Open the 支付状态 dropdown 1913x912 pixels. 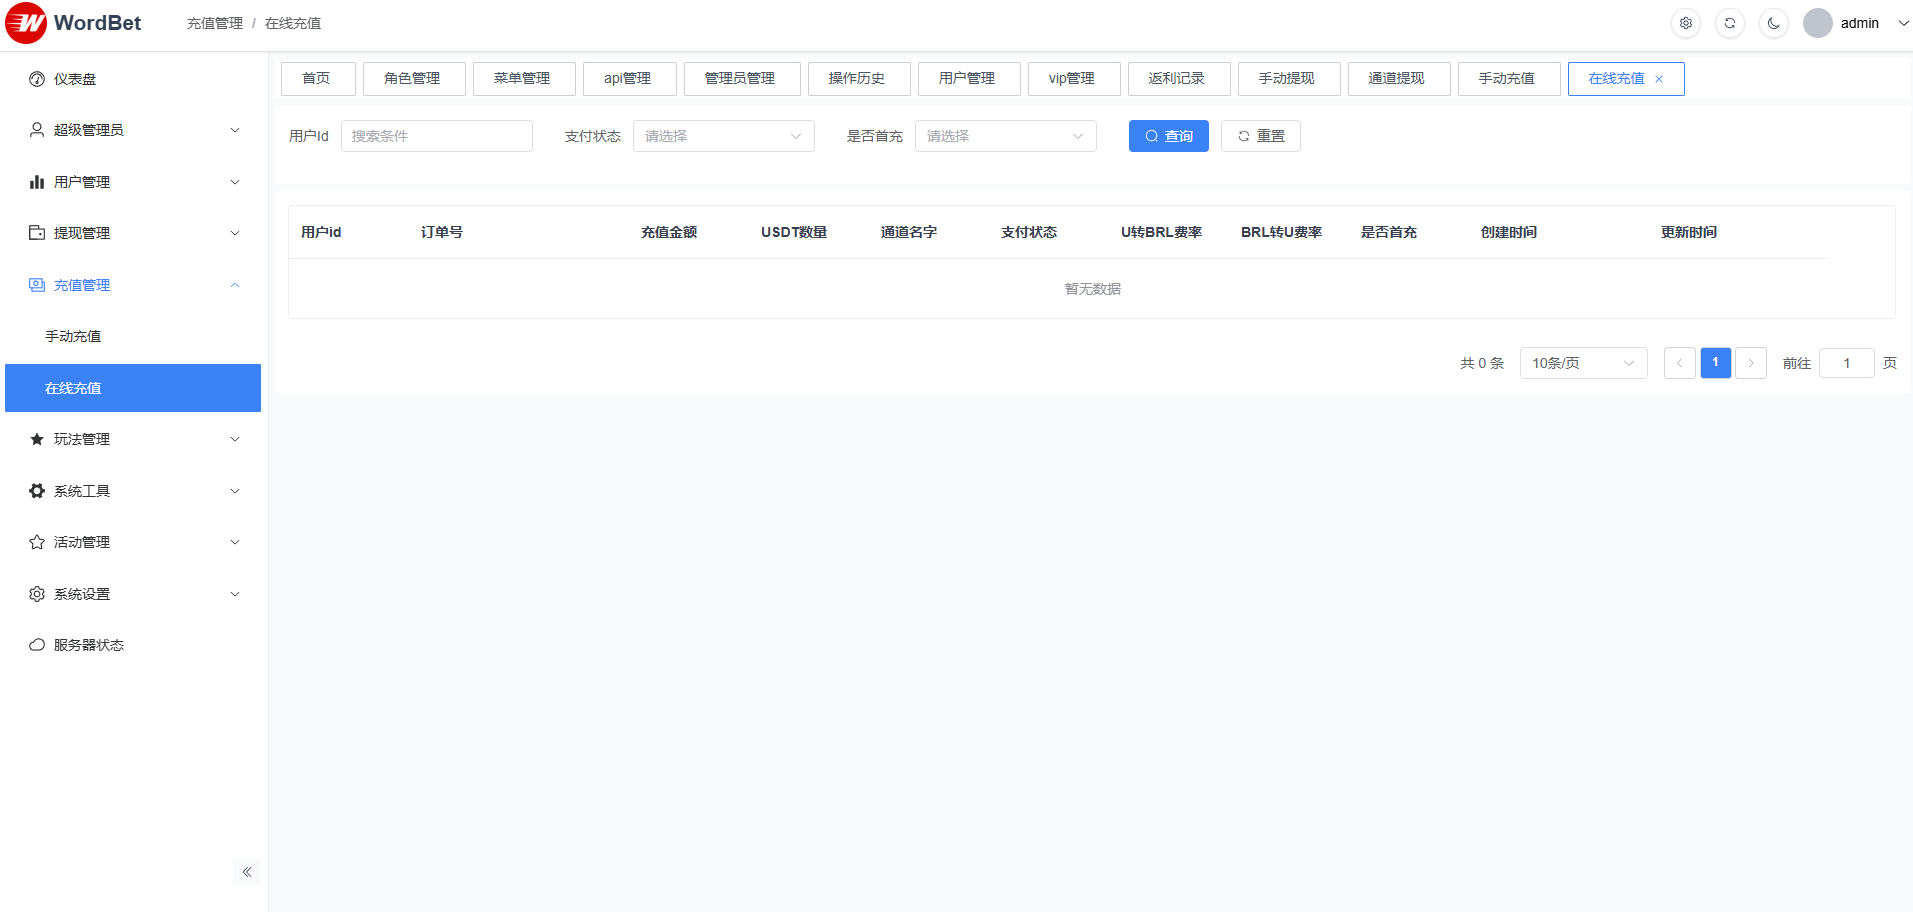723,136
